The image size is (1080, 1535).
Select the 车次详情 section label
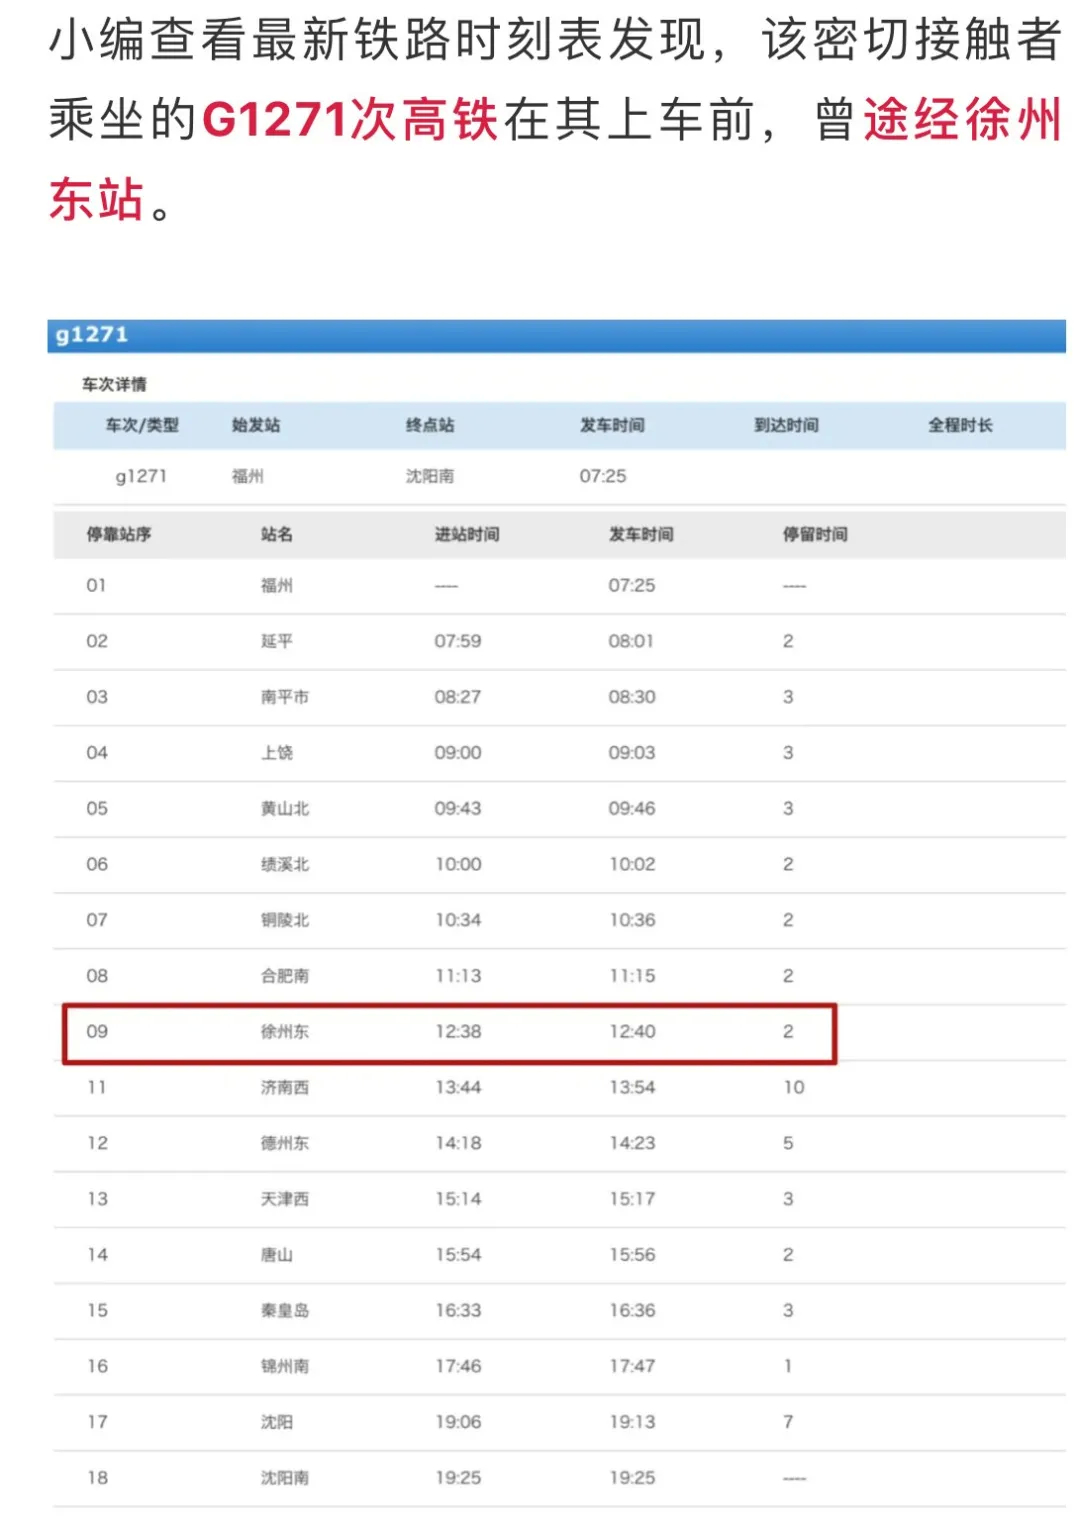point(114,384)
